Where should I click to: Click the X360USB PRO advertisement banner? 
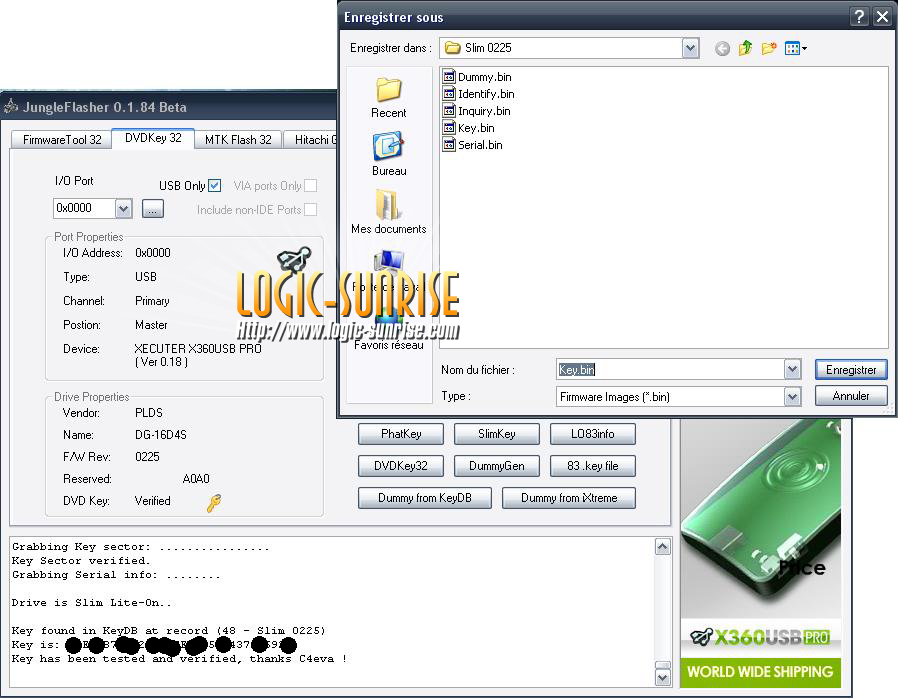[761, 554]
